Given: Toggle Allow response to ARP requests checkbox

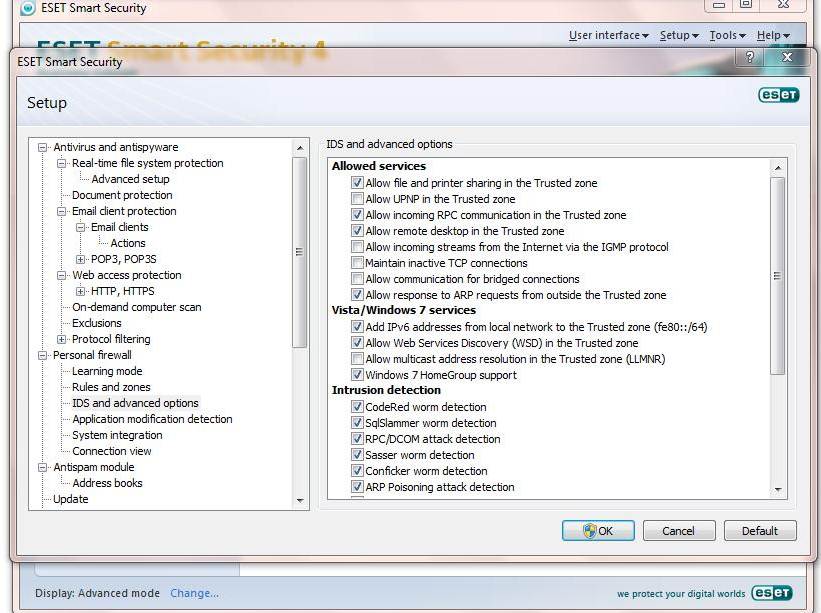Looking at the screenshot, I should click(357, 295).
